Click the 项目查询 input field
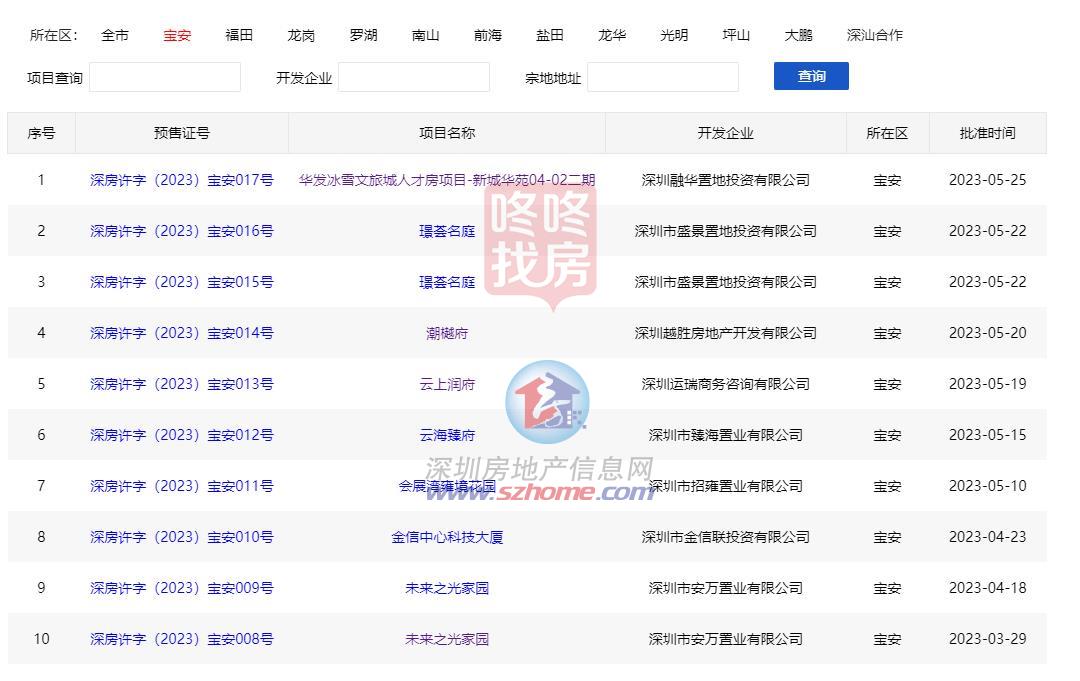 pyautogui.click(x=165, y=77)
